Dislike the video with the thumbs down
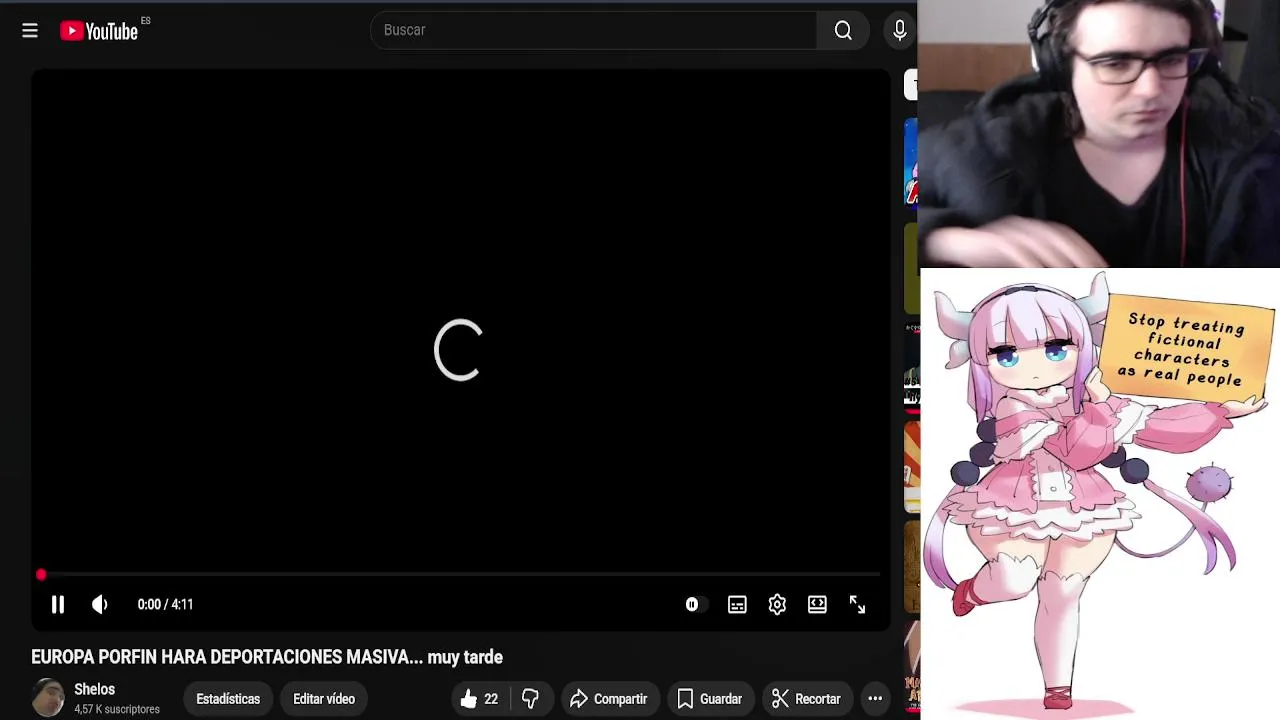The height and width of the screenshot is (720, 1280). coord(531,699)
